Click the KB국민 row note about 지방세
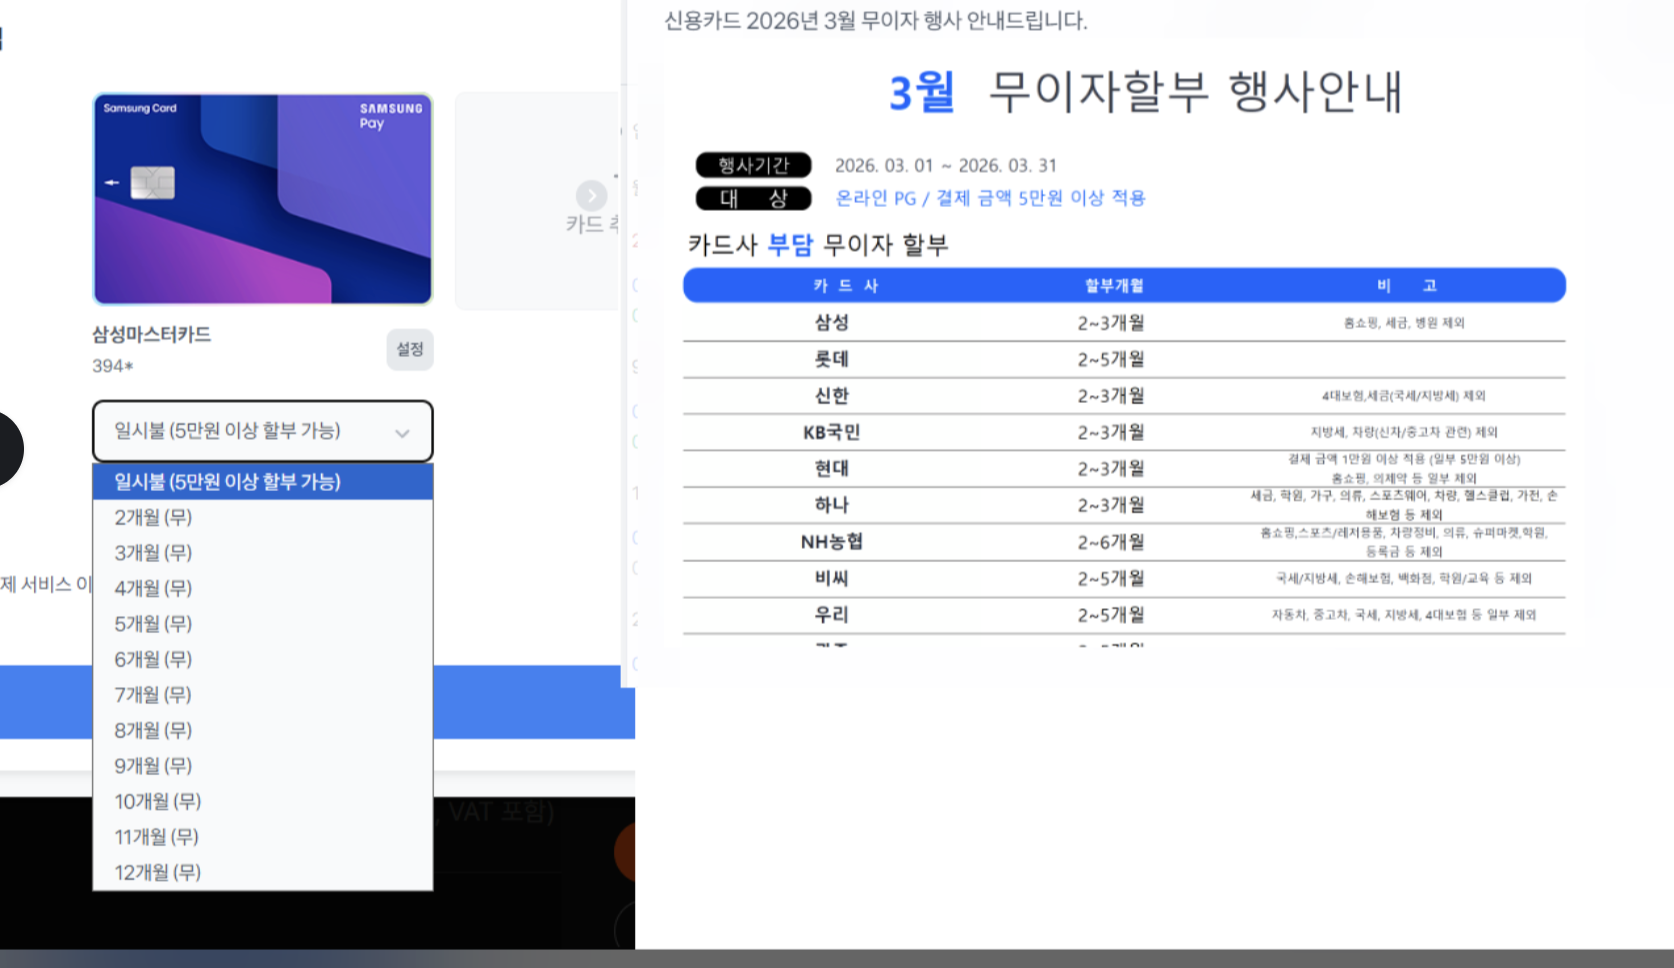1674x968 pixels. pyautogui.click(x=1404, y=432)
